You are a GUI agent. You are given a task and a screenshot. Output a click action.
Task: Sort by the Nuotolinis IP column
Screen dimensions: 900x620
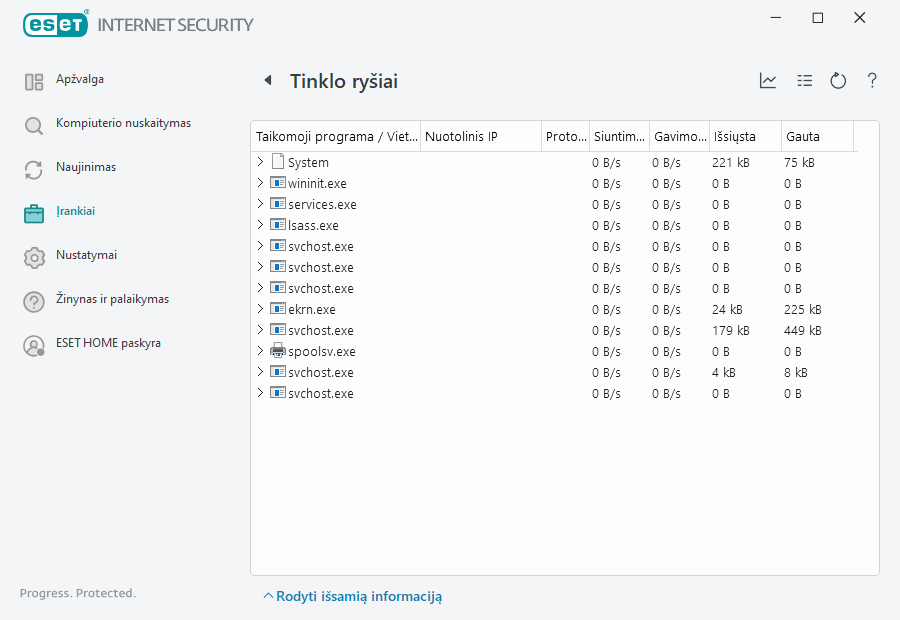point(480,136)
